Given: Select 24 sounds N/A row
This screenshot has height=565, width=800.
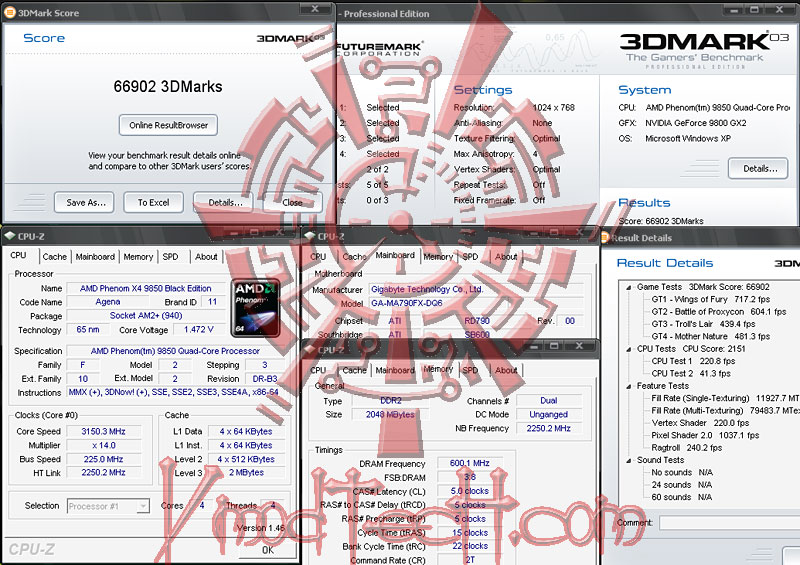Looking at the screenshot, I should point(682,485).
